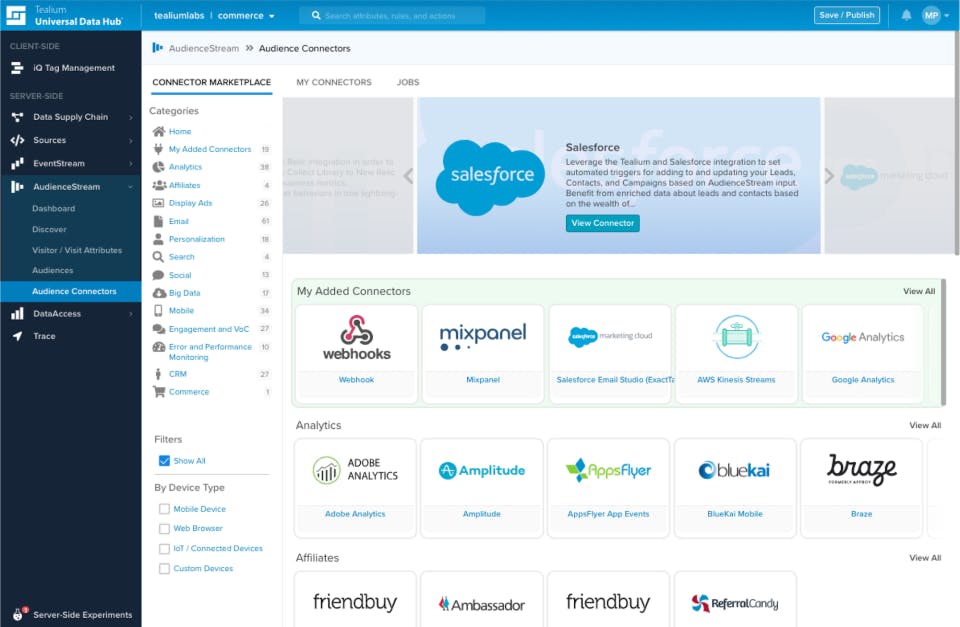Open the Webhook connector card

(x=356, y=354)
